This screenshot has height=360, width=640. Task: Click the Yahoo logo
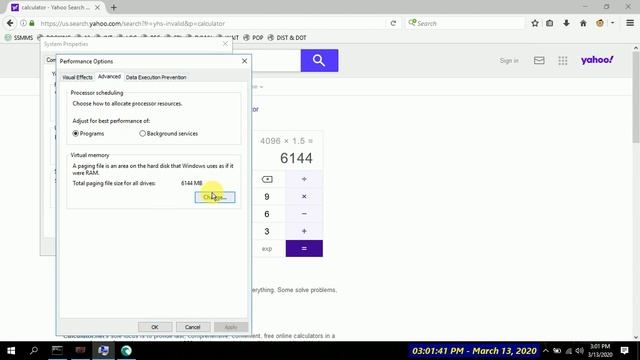click(597, 60)
